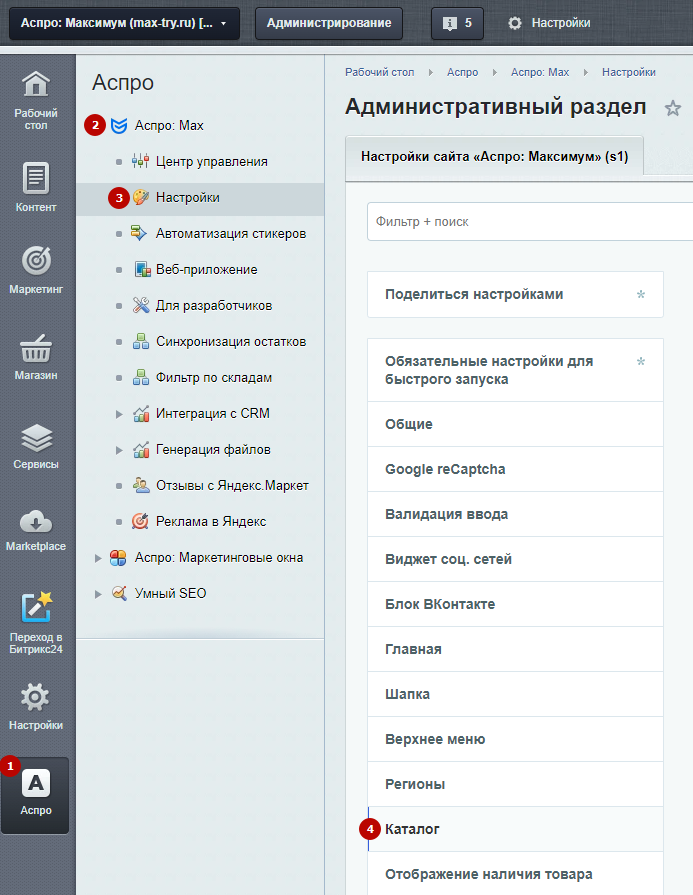Expand the Генерация файлов node
693x895 pixels.
tap(119, 450)
